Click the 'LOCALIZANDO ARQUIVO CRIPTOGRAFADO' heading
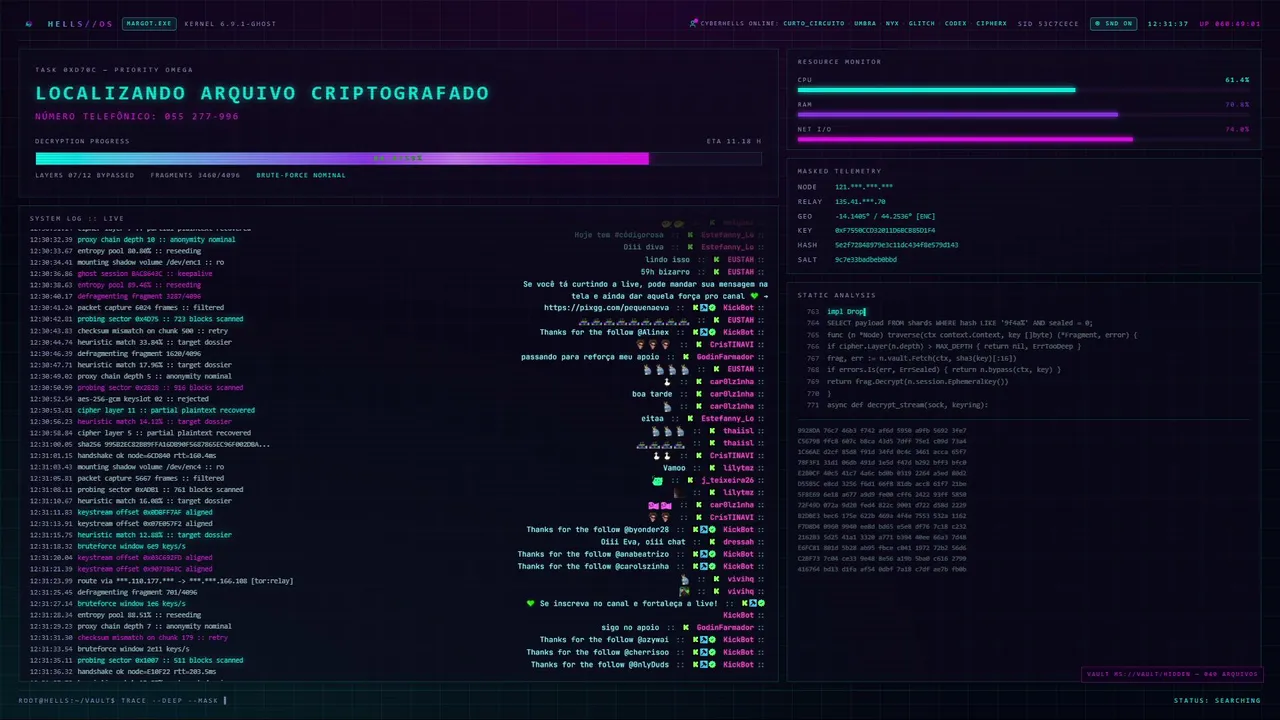Image resolution: width=1280 pixels, height=720 pixels. [262, 93]
